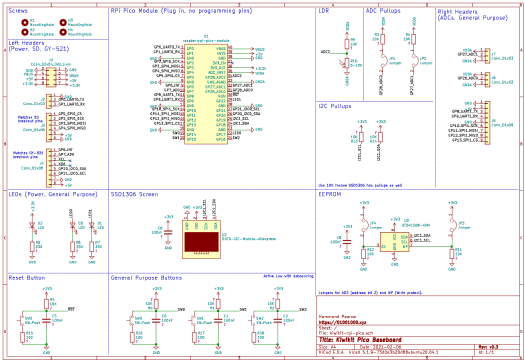This screenshot has width=525, height=362.
Task: Click the 'ADC Pullups' section heading
Action: (383, 11)
